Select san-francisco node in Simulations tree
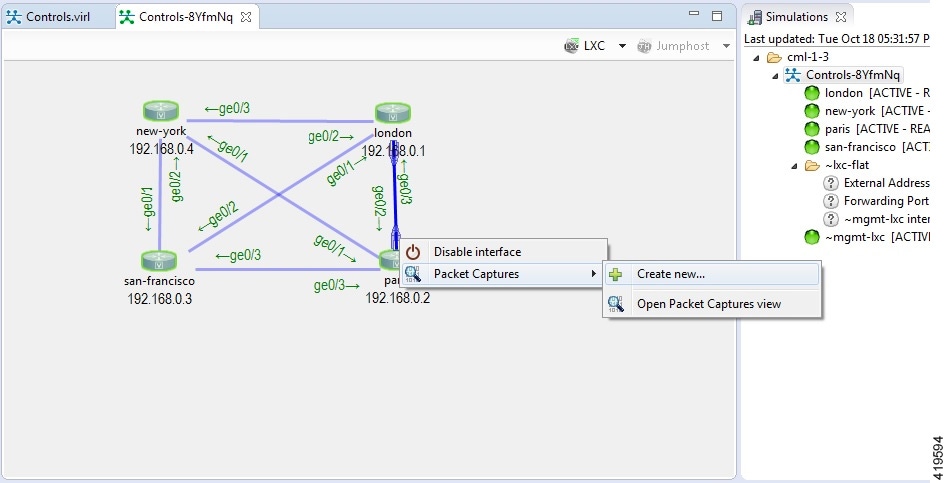 click(877, 147)
